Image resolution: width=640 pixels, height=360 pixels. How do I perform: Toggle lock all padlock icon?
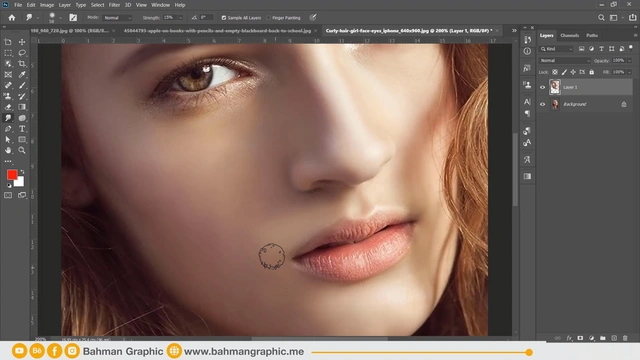click(591, 72)
